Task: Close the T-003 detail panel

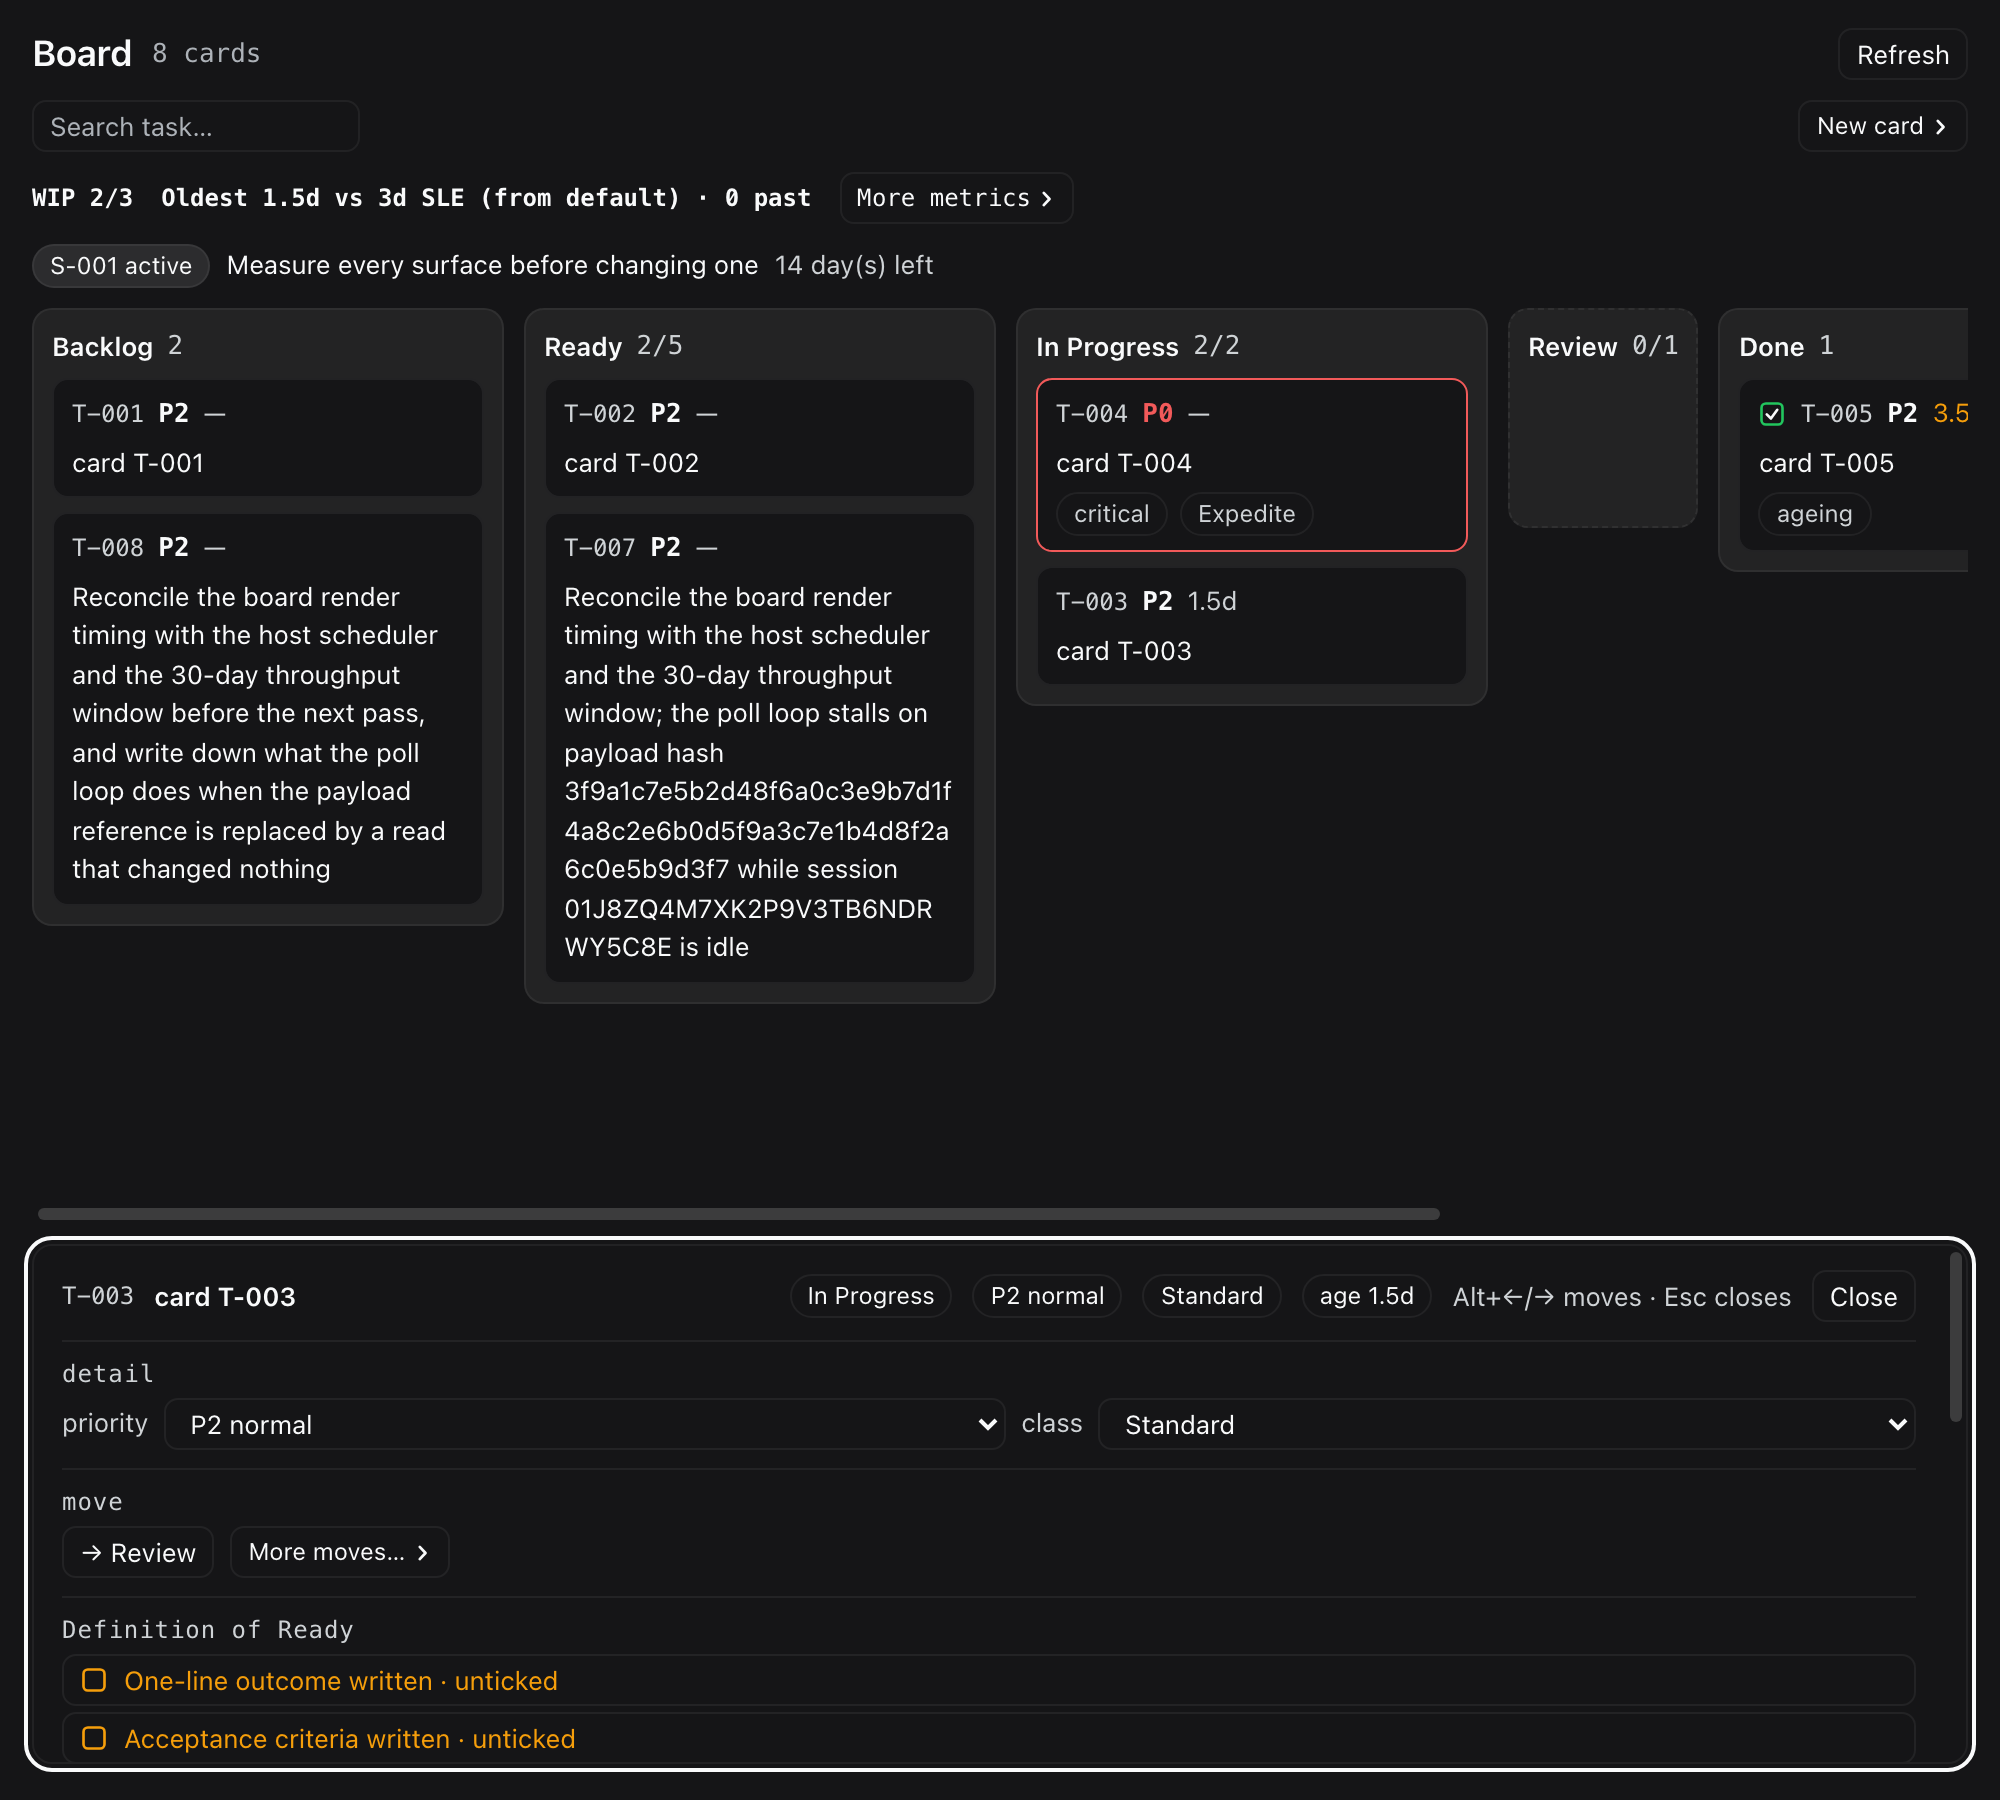Action: point(1863,1296)
